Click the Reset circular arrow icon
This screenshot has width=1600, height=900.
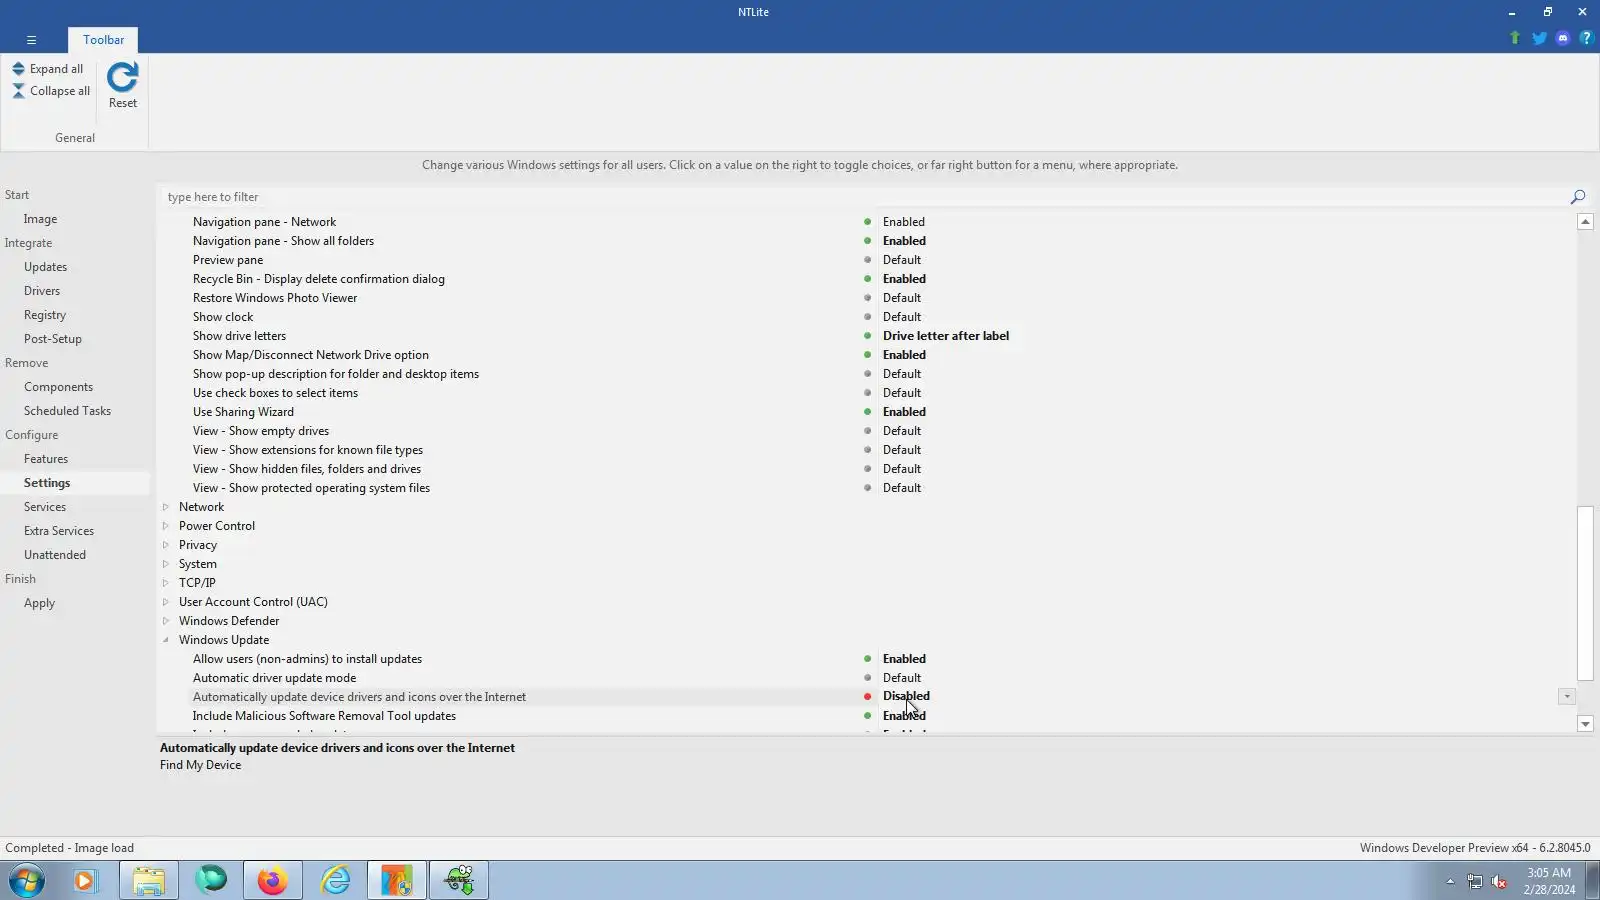click(122, 77)
